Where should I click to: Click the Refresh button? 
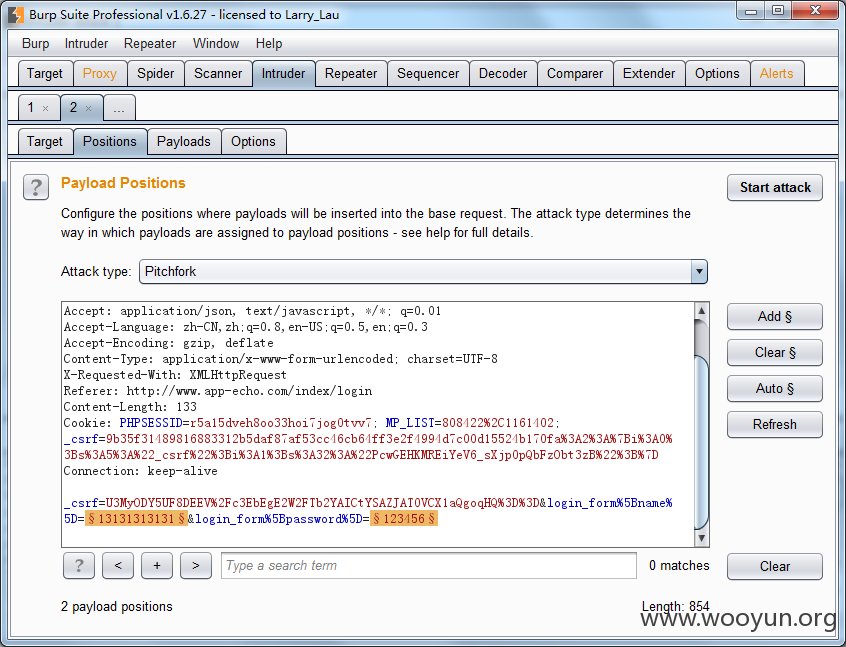[x=775, y=424]
